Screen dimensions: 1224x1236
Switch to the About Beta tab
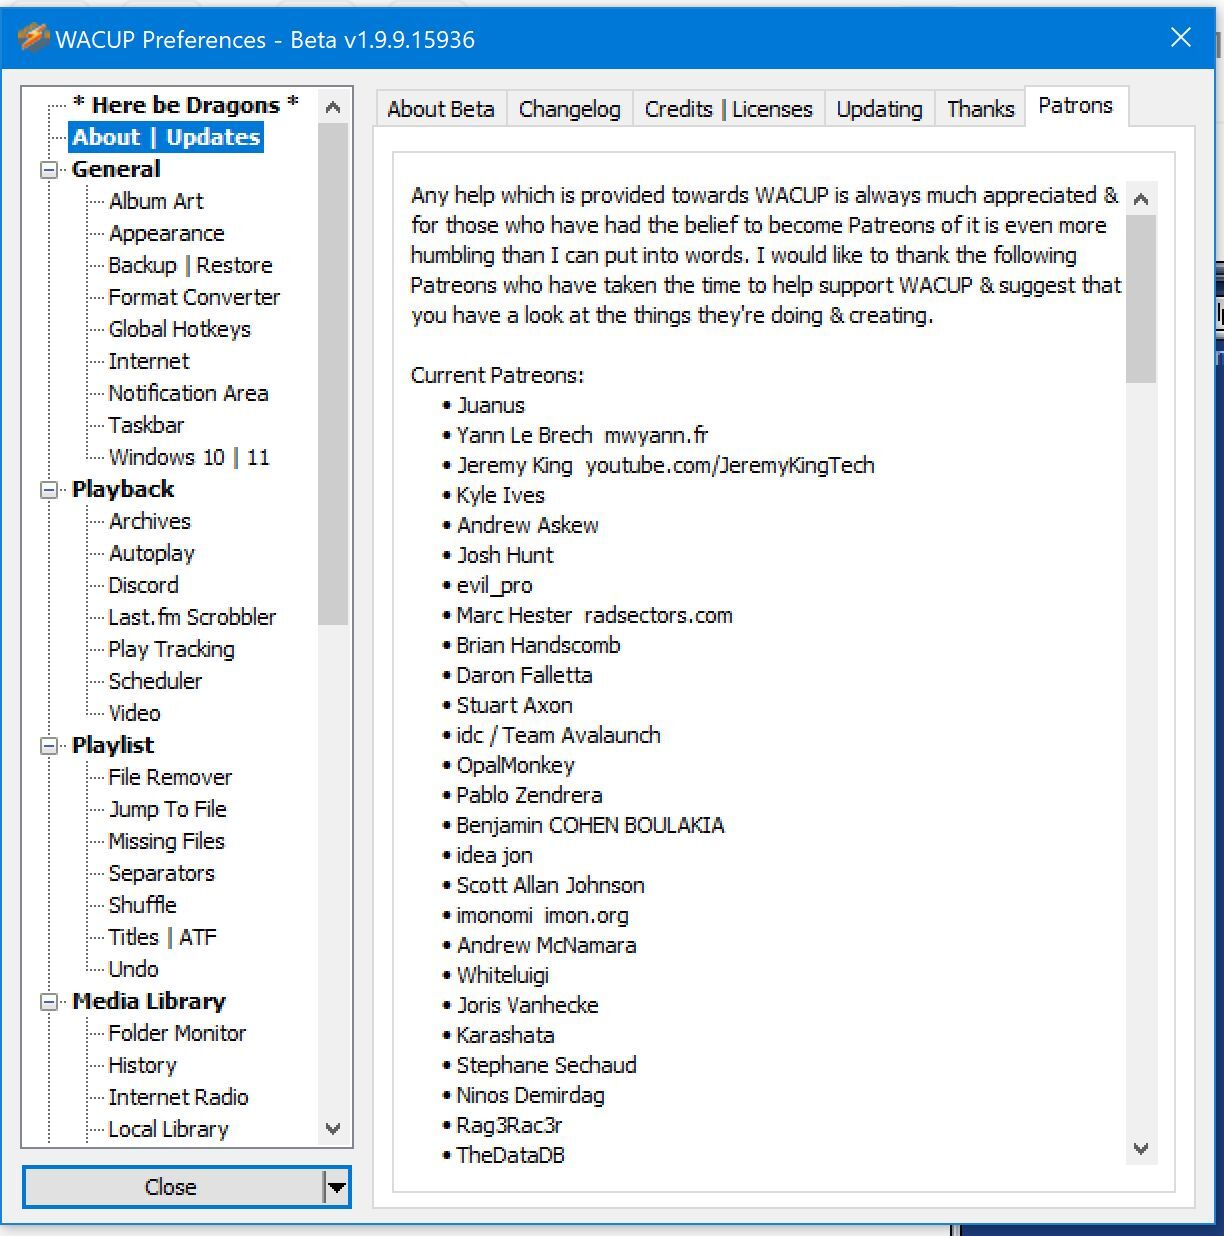(441, 109)
